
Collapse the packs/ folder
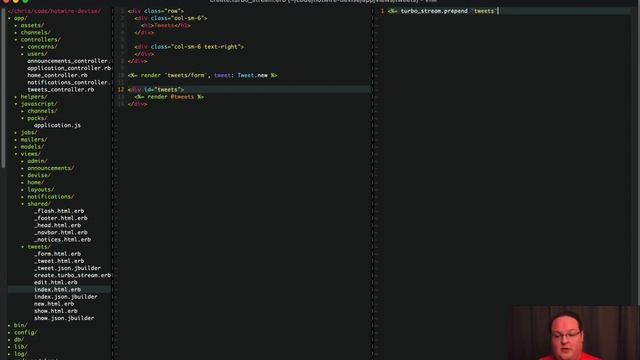pyautogui.click(x=37, y=118)
